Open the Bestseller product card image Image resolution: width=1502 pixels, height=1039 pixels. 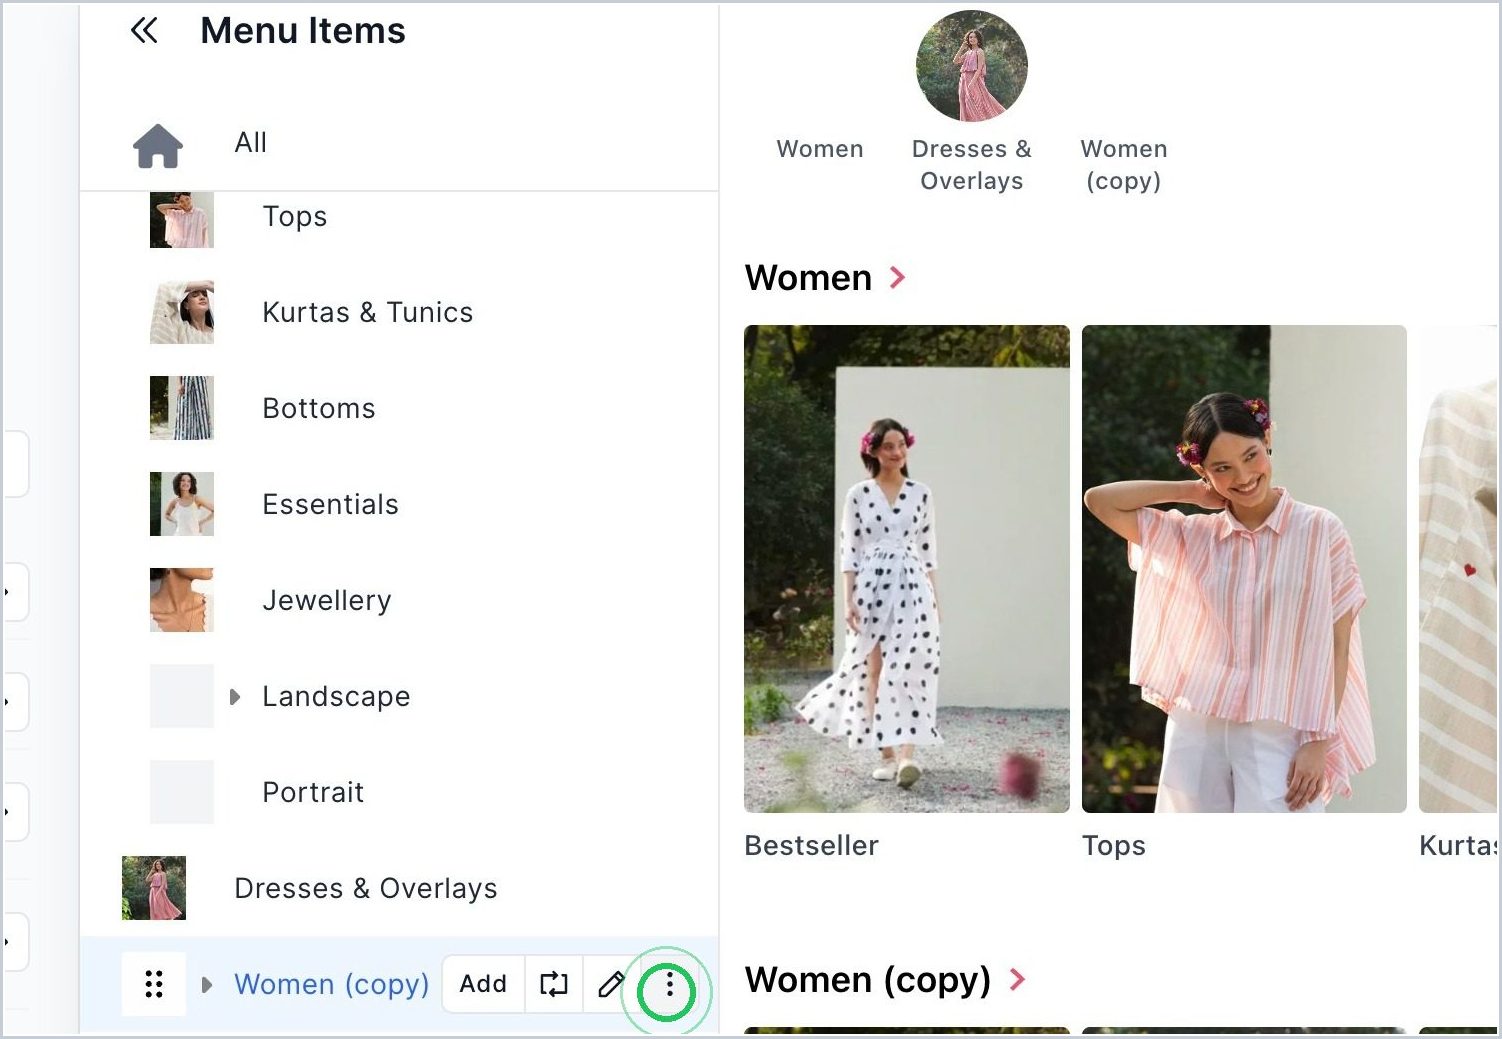(x=907, y=569)
